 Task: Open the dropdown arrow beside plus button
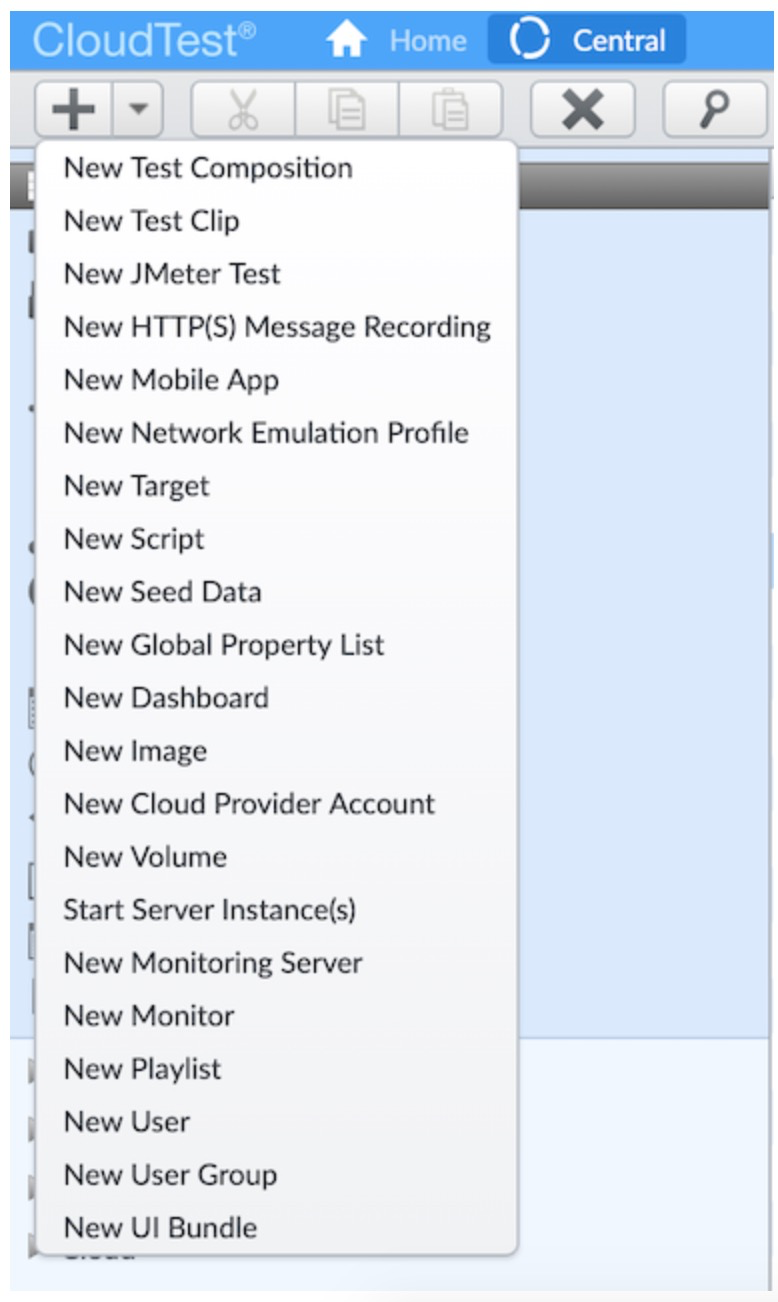(138, 111)
